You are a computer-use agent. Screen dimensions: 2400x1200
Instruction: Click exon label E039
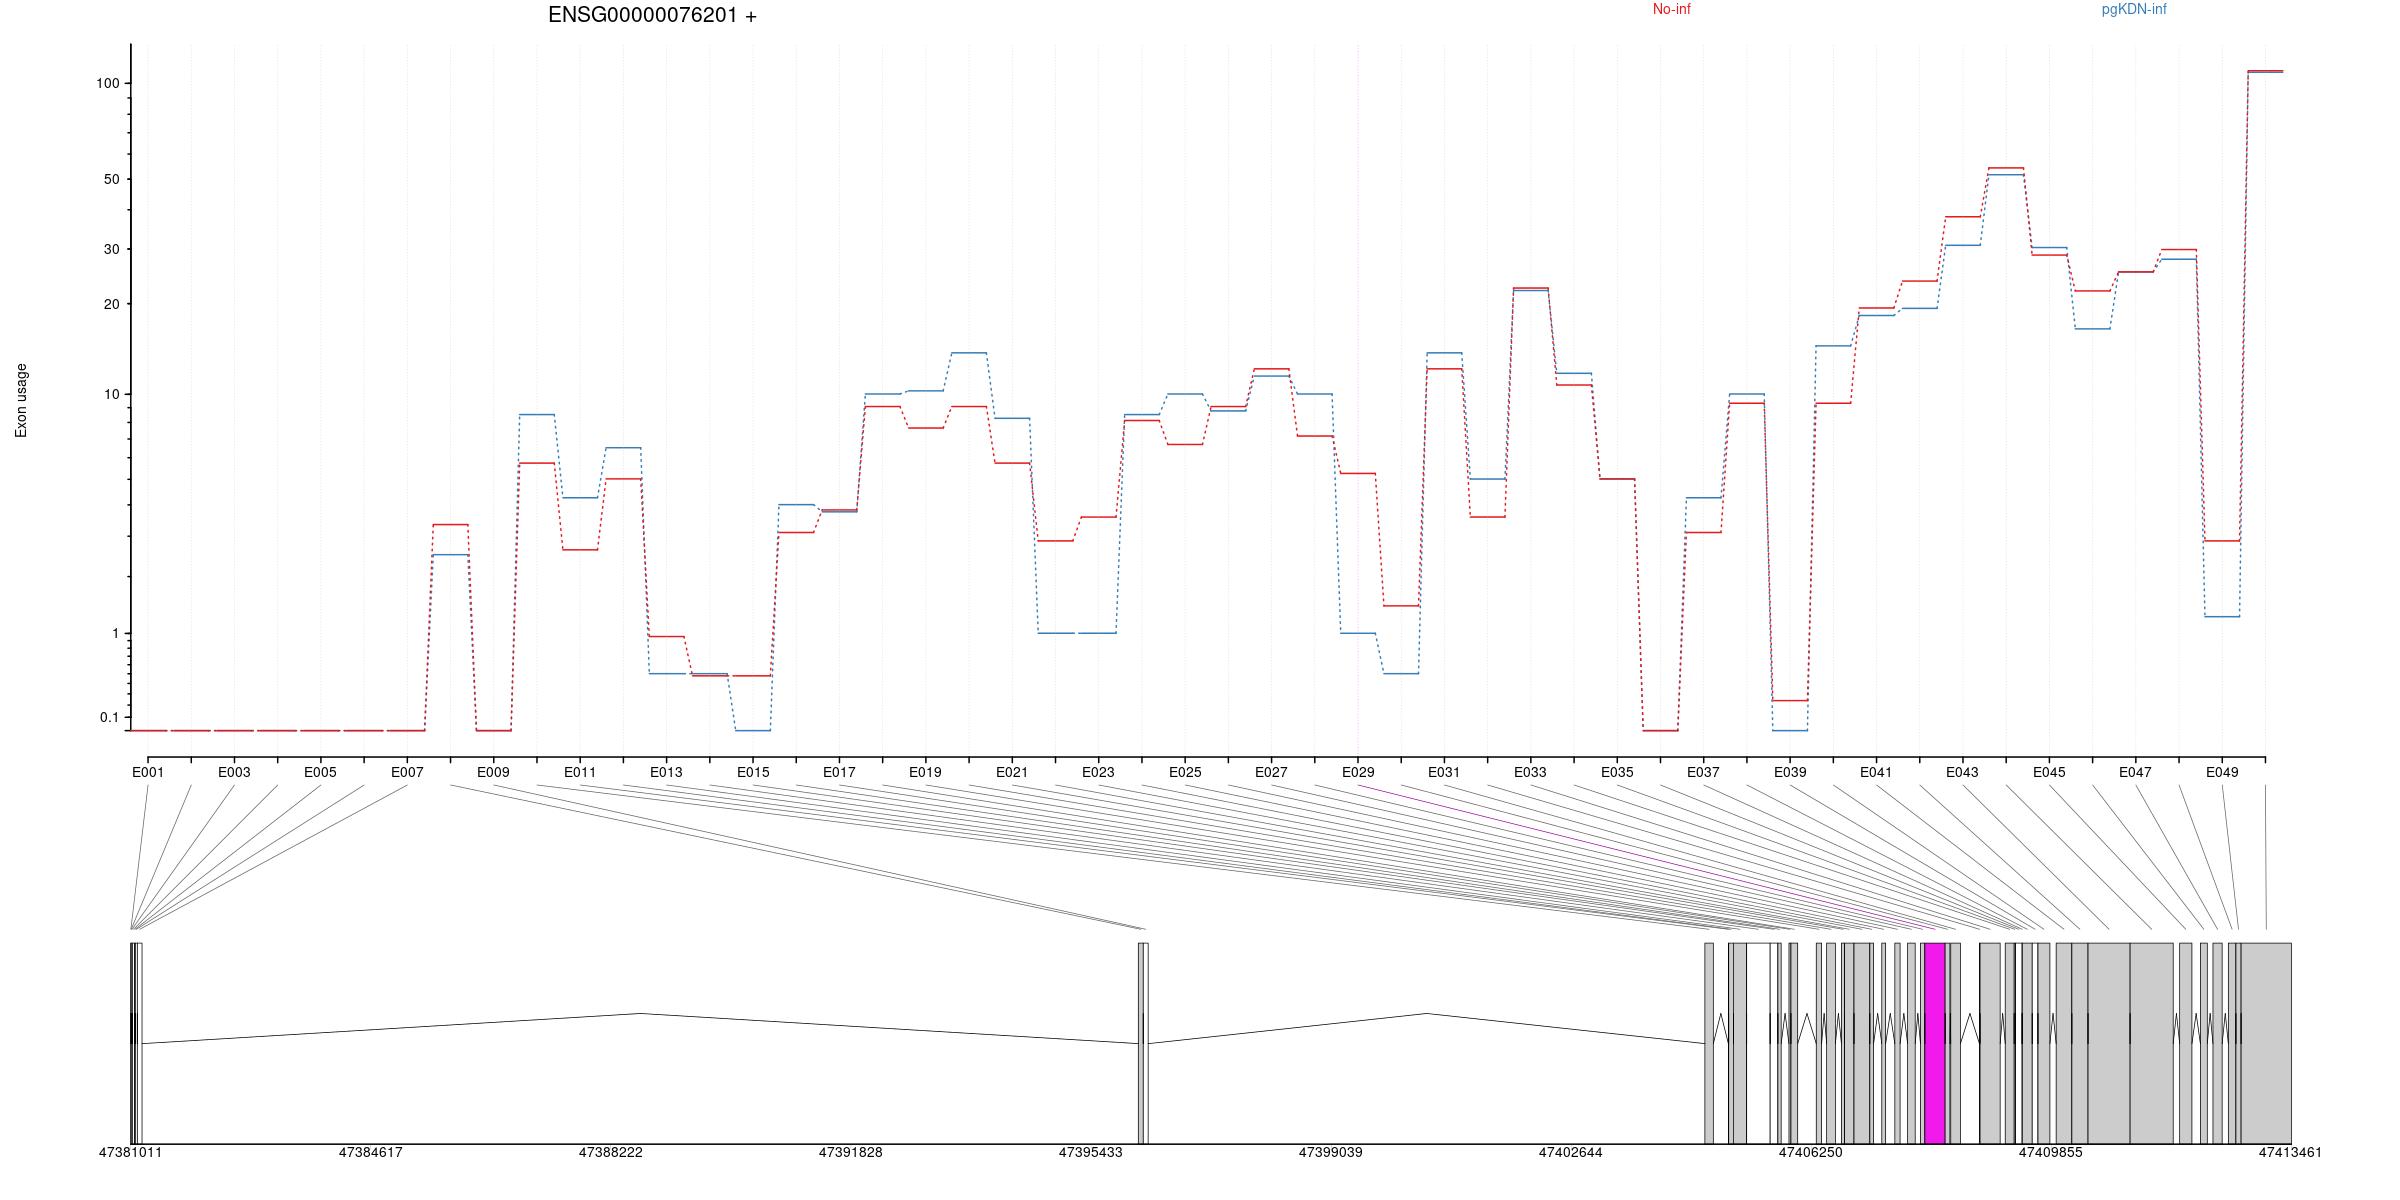(x=1790, y=772)
